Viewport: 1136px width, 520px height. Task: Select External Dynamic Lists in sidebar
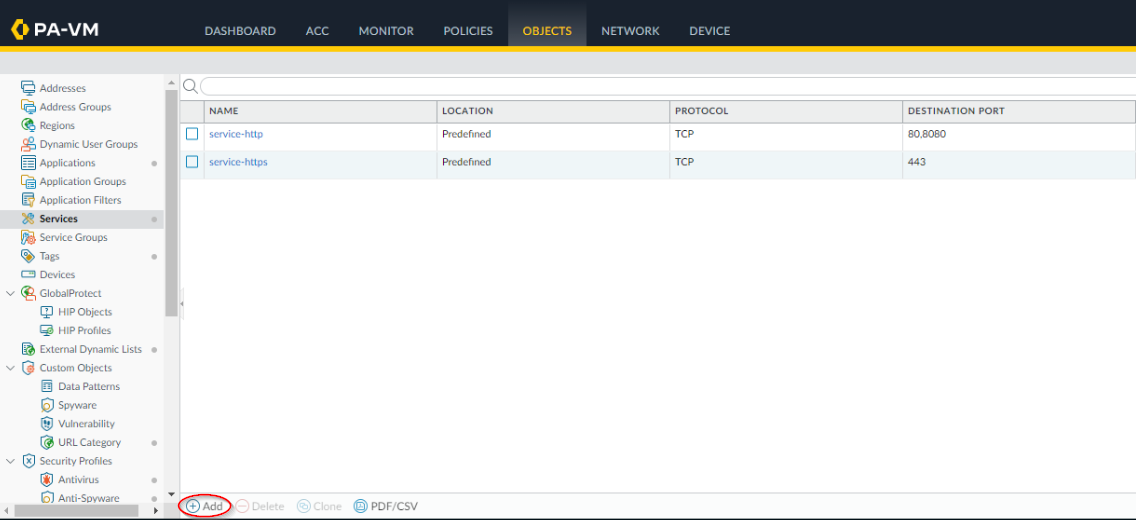[x=91, y=349]
